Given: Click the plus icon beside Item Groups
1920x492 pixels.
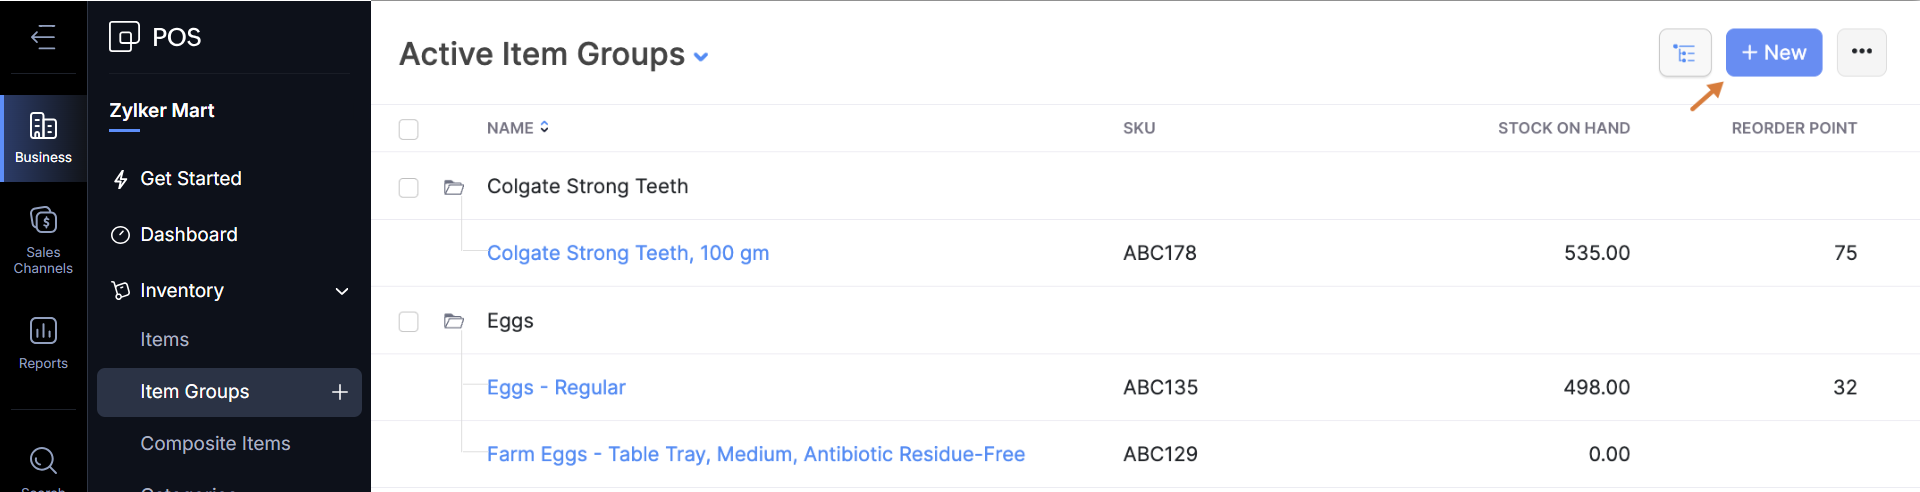Looking at the screenshot, I should (340, 392).
